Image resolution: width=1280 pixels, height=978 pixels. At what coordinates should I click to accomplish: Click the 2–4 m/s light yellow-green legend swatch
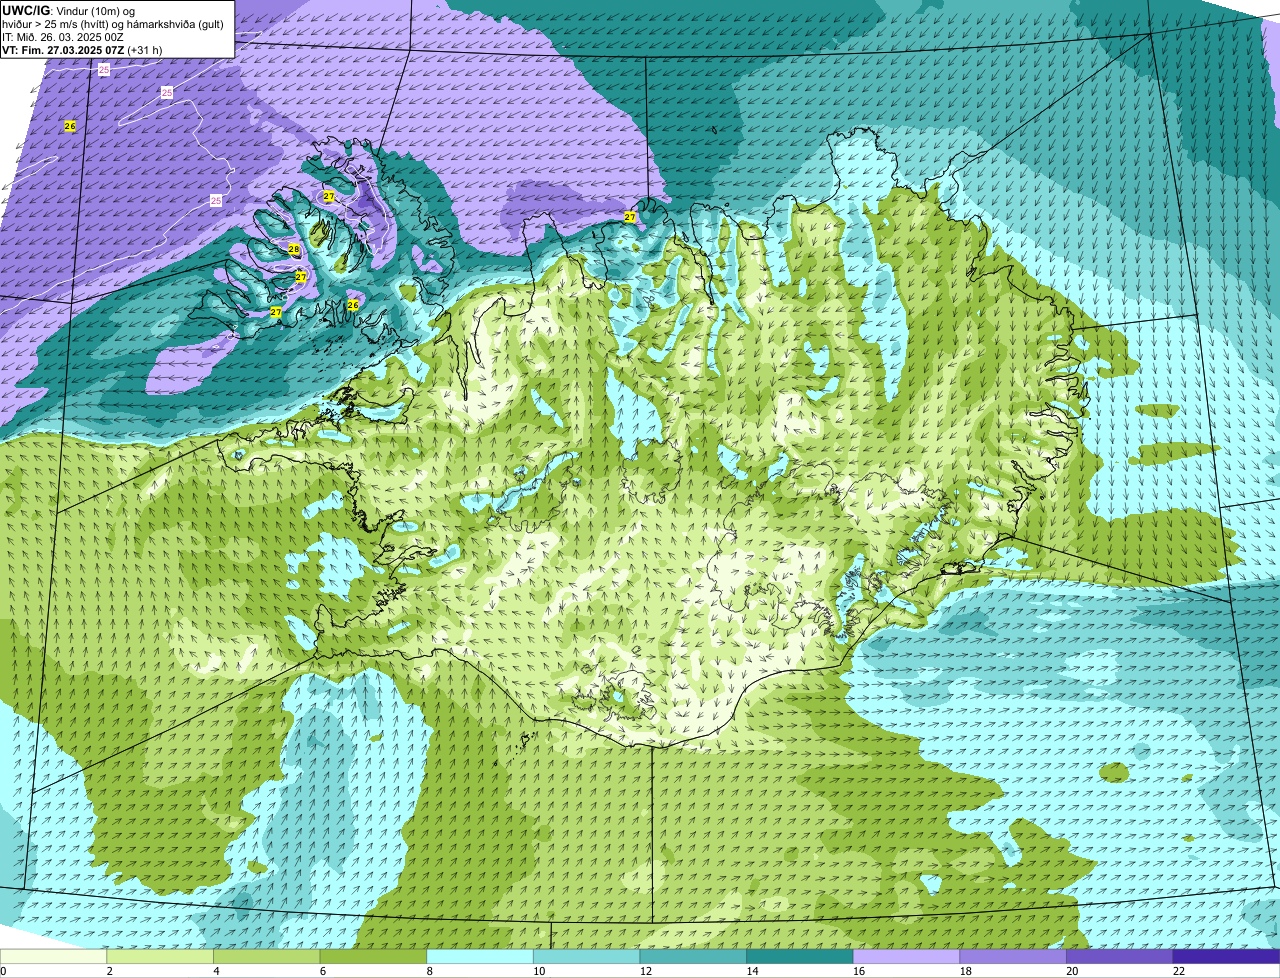click(160, 956)
